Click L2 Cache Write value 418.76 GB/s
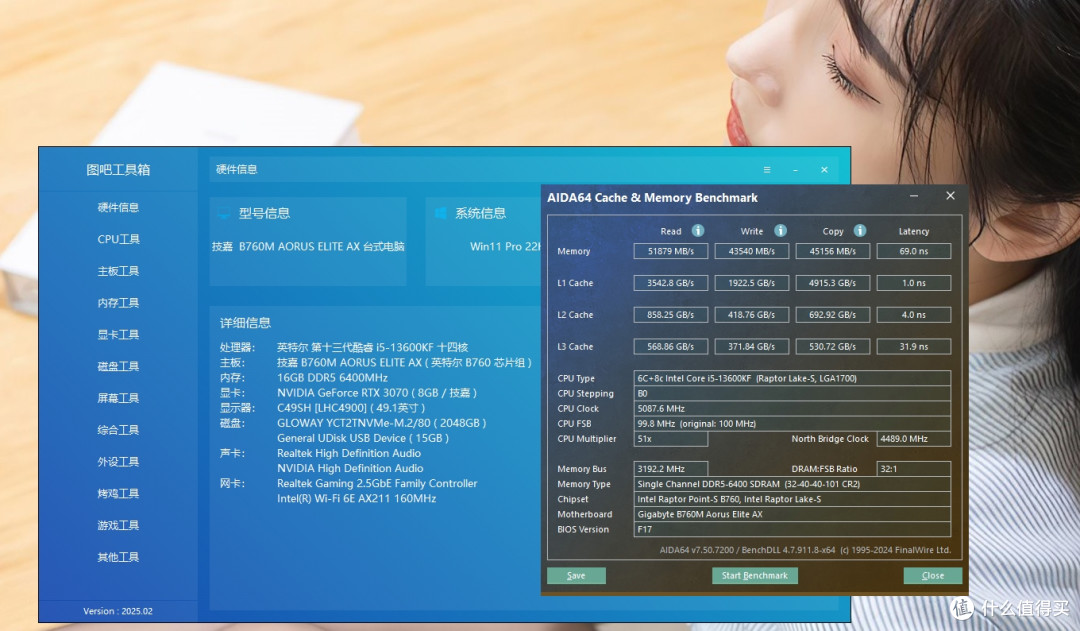 [x=751, y=315]
